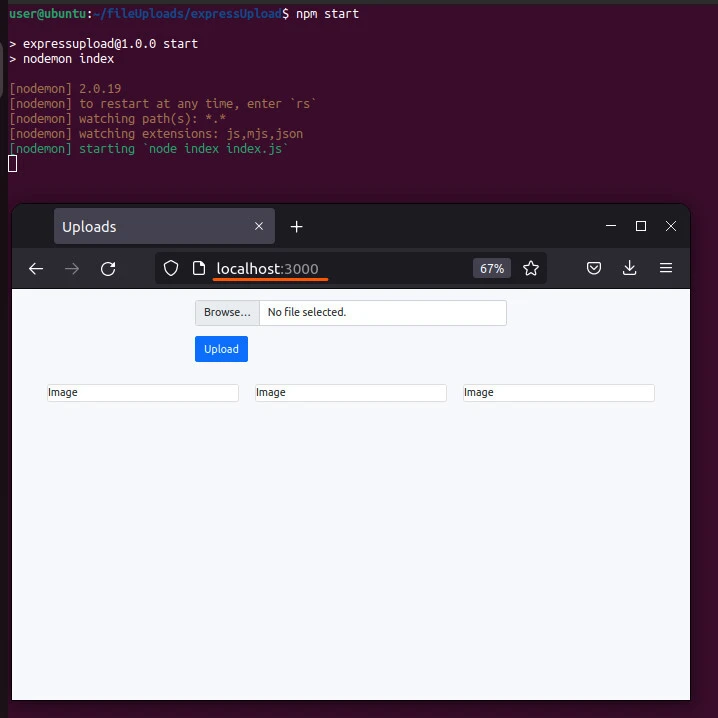718x718 pixels.
Task: Open a new tab with the plus button
Action: 296,227
